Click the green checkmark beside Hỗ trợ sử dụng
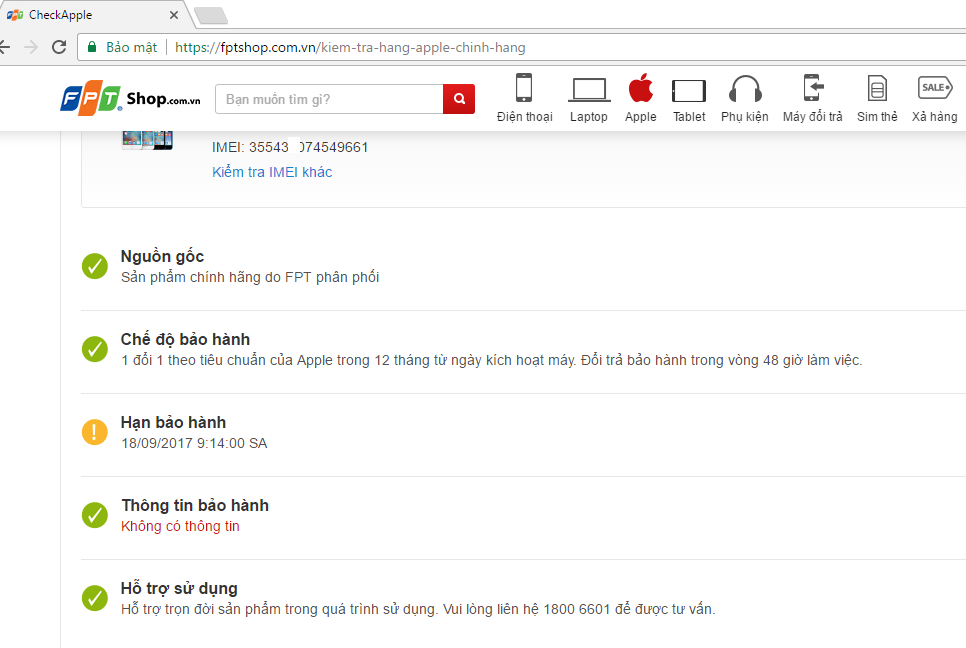Viewport: 966px width, 648px height. pyautogui.click(x=95, y=598)
